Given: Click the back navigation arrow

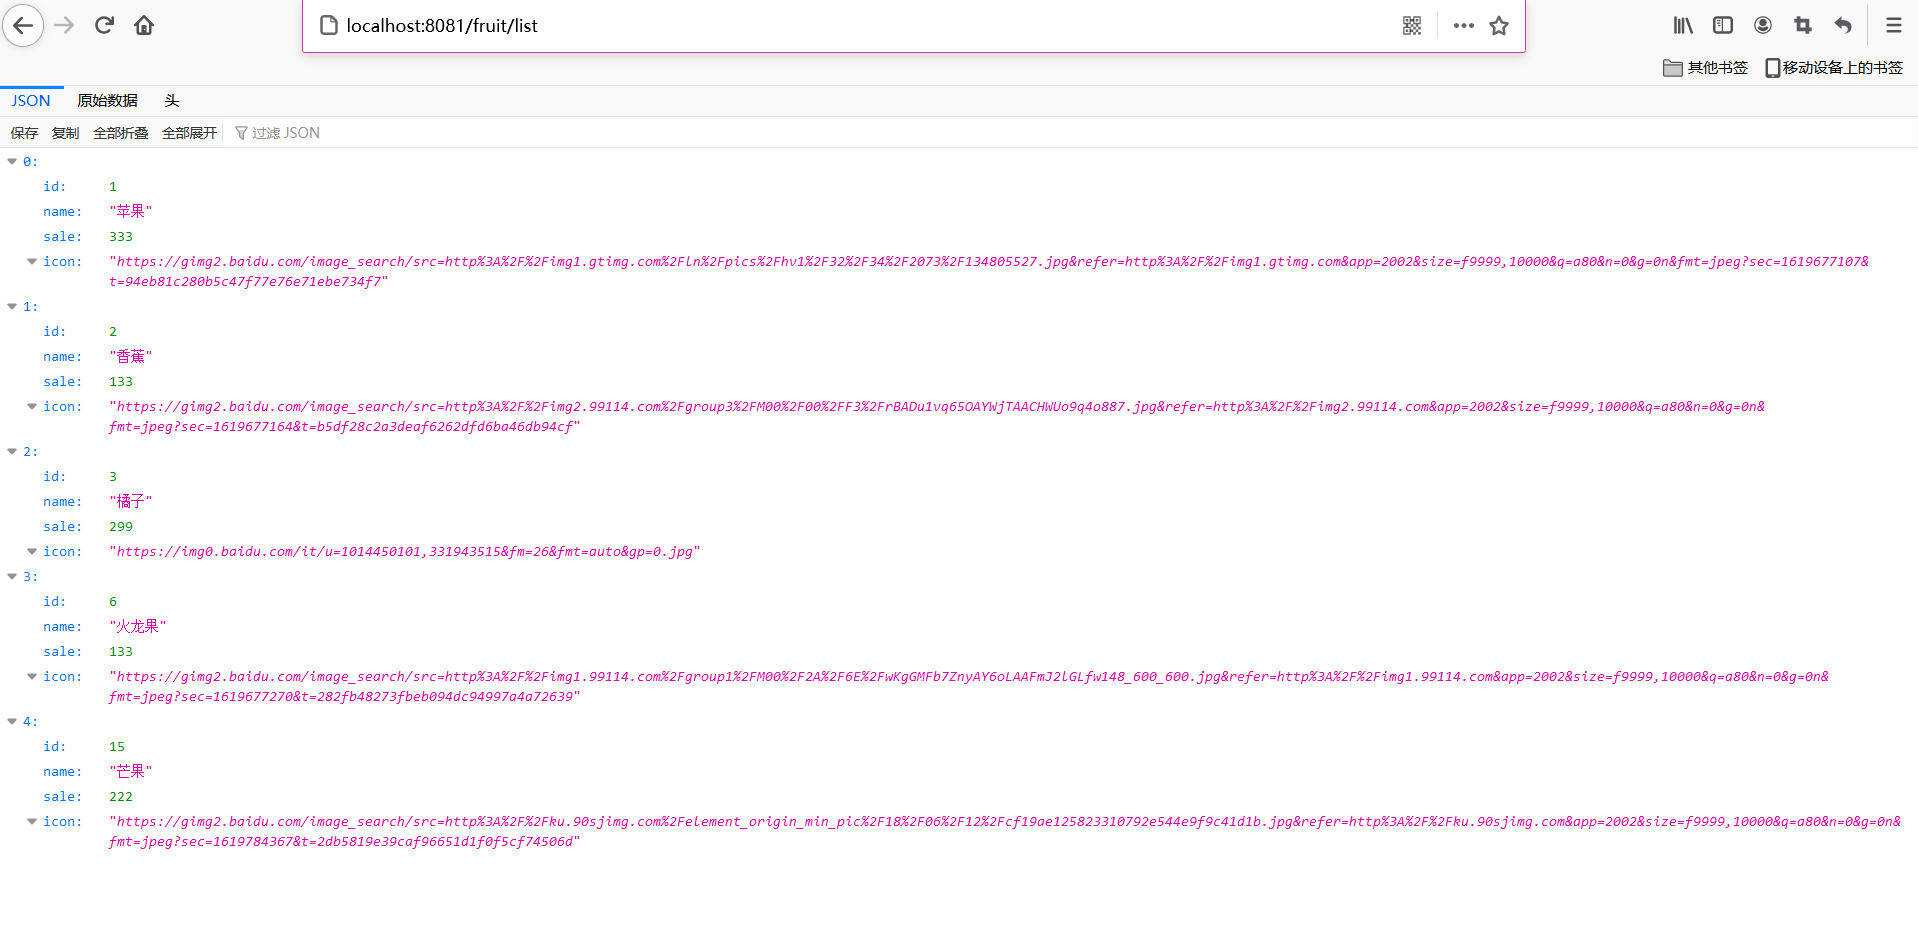Looking at the screenshot, I should coord(22,25).
